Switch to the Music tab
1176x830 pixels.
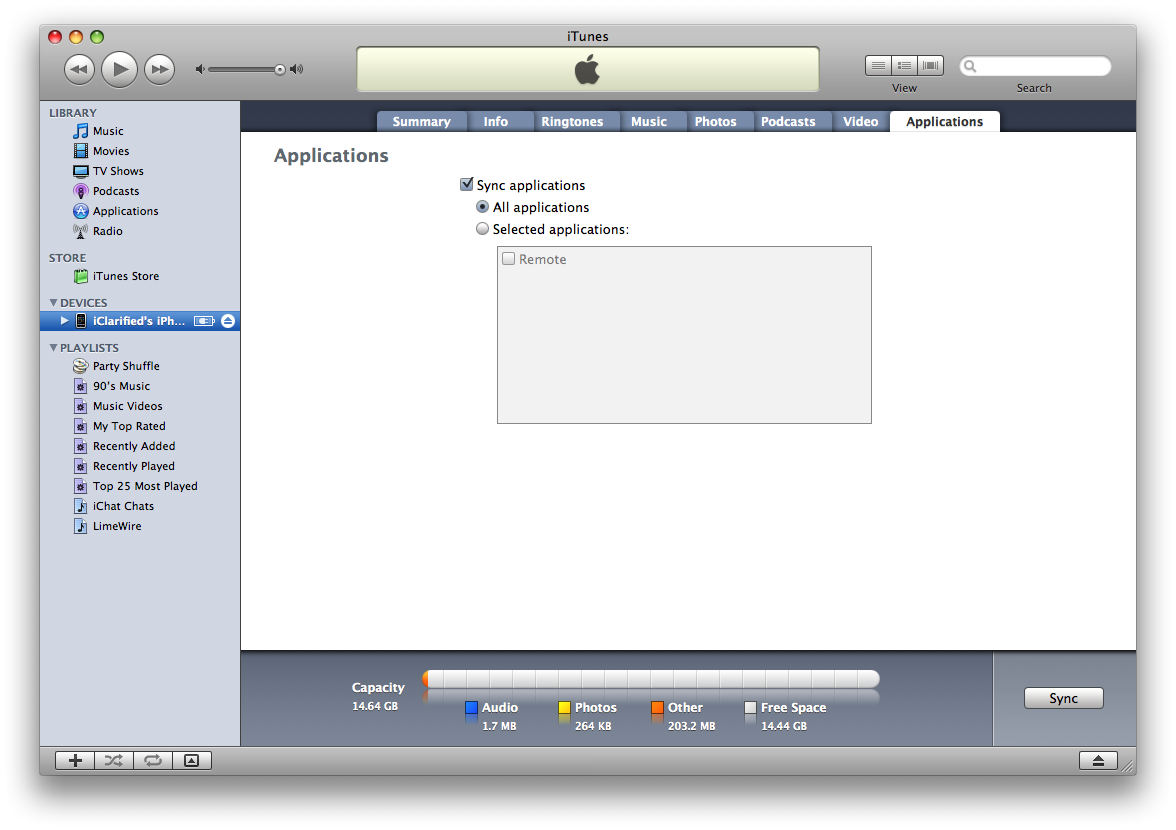coord(649,121)
